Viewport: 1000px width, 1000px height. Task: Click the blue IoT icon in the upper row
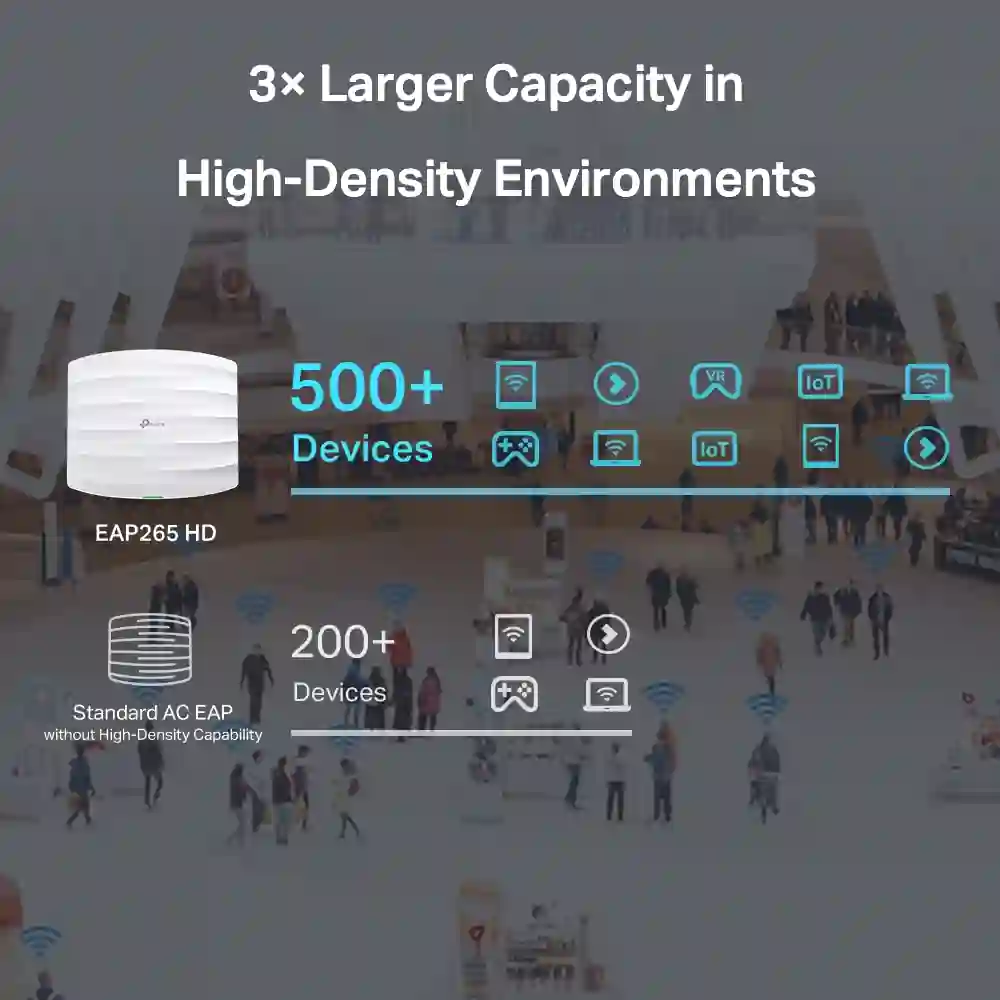tap(820, 382)
